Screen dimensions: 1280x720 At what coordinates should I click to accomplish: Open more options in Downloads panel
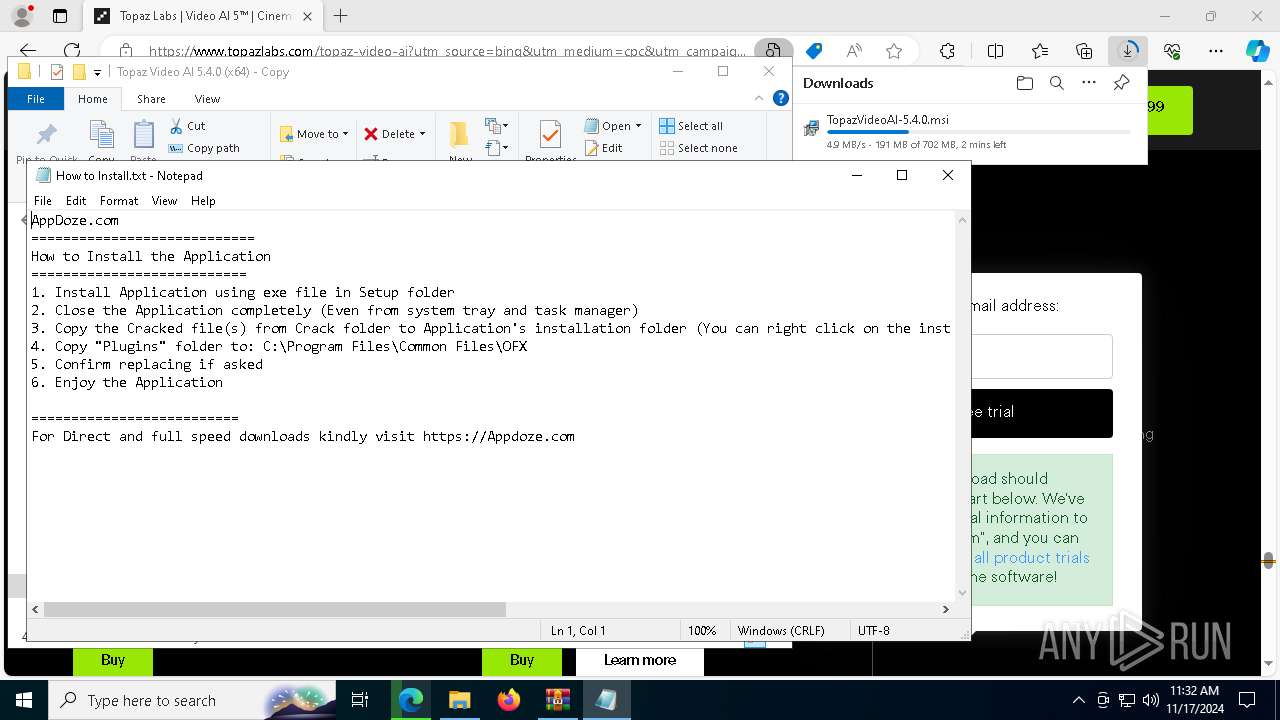point(1089,83)
